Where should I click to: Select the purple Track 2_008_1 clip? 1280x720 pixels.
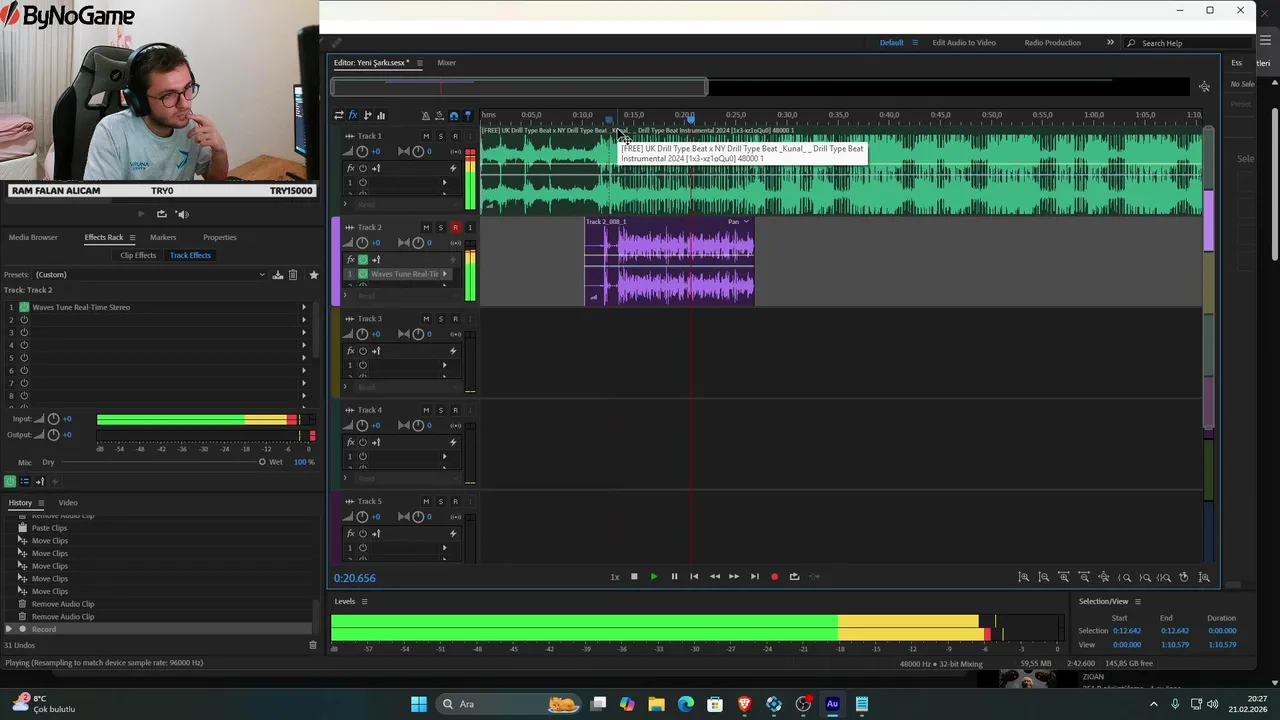pos(669,262)
